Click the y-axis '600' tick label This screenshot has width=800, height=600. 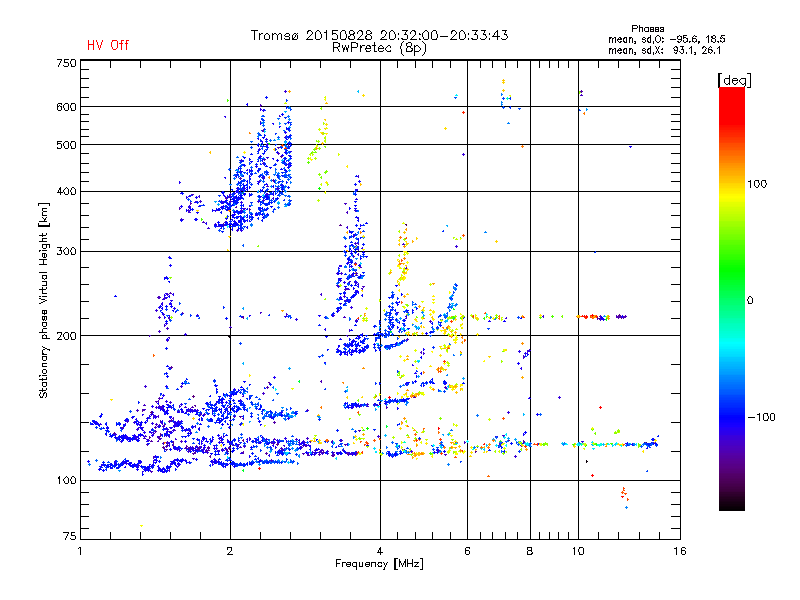66,107
